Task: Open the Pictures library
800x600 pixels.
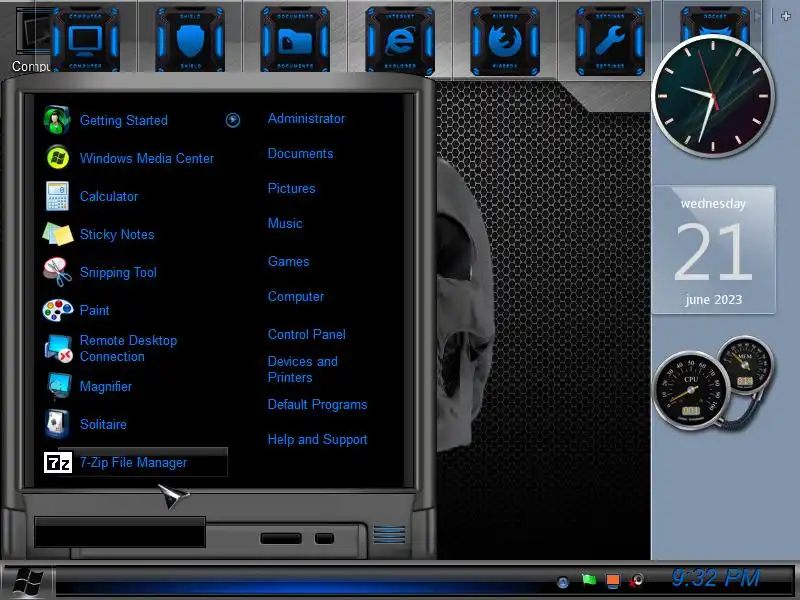Action: [x=292, y=188]
